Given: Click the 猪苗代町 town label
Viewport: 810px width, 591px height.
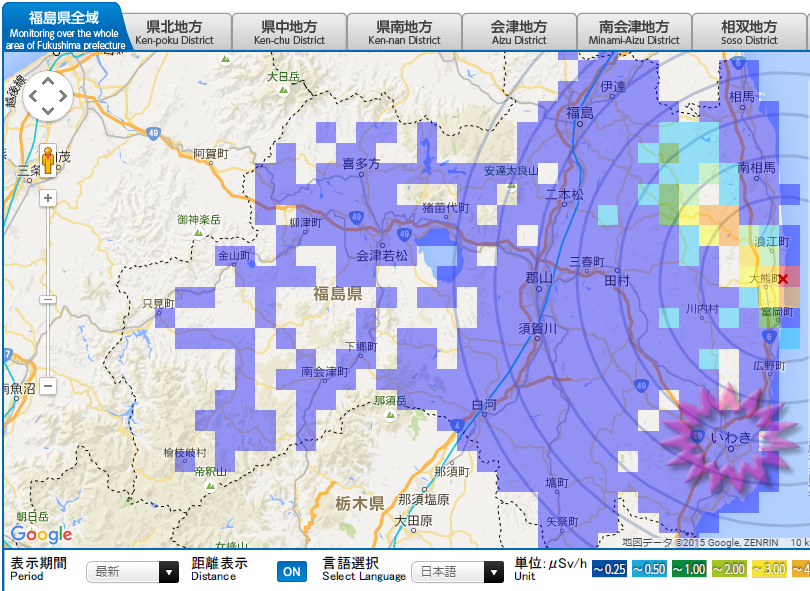Looking at the screenshot, I should pos(446,208).
